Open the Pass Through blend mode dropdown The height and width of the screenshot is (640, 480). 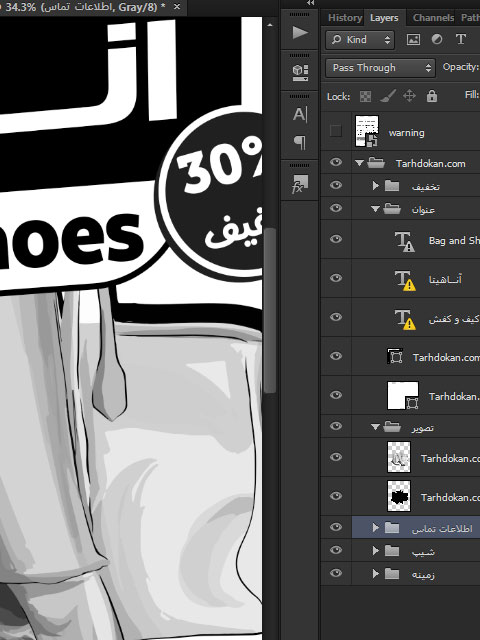click(379, 67)
